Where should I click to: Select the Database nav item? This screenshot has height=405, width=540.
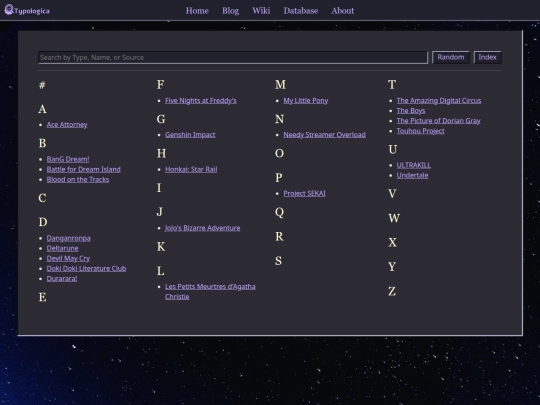(301, 11)
